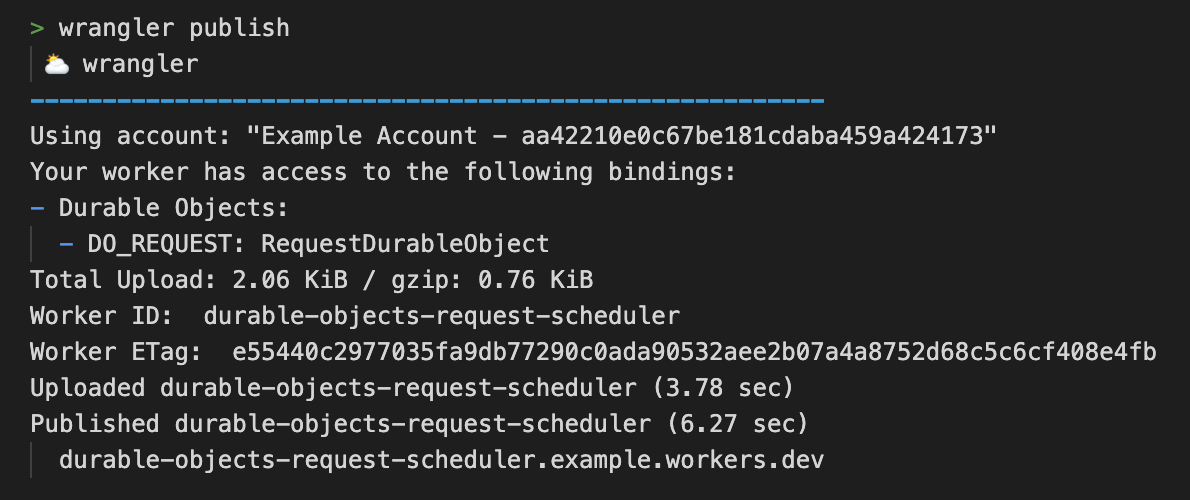Viewport: 1190px width, 500px height.
Task: Select the Worker ETag hash string
Action: click(694, 353)
